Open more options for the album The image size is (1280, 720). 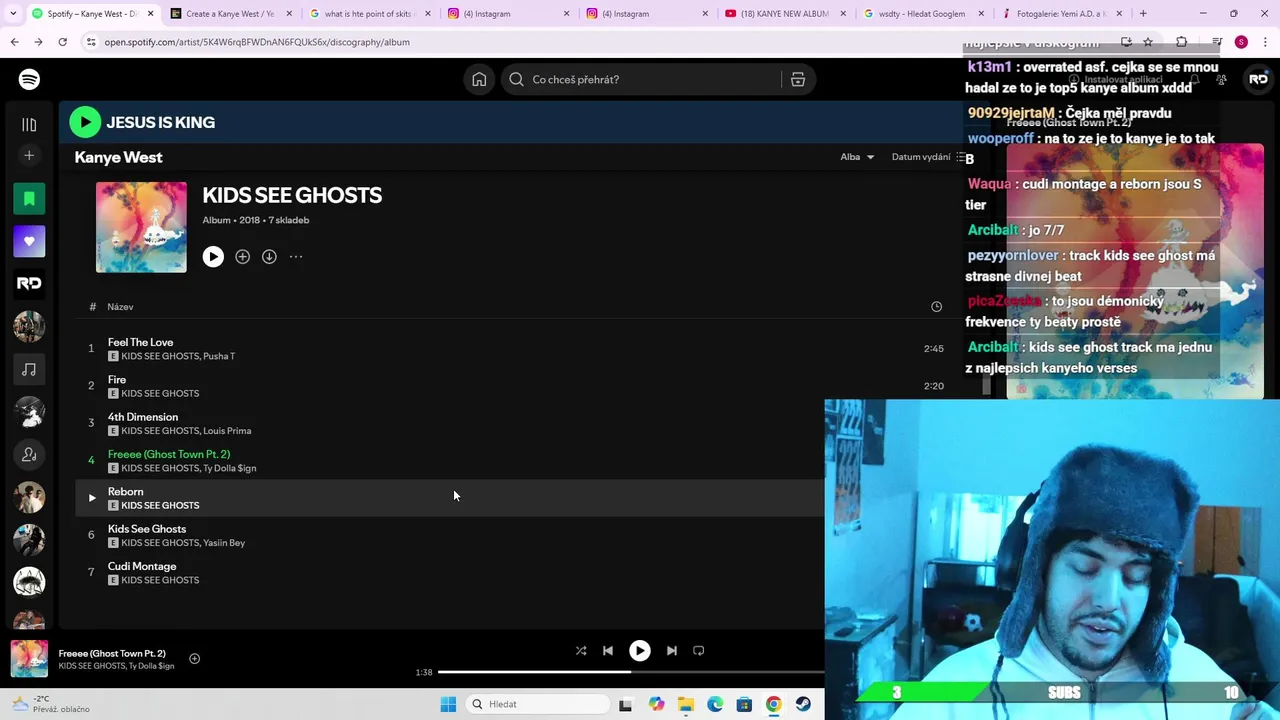pos(296,257)
